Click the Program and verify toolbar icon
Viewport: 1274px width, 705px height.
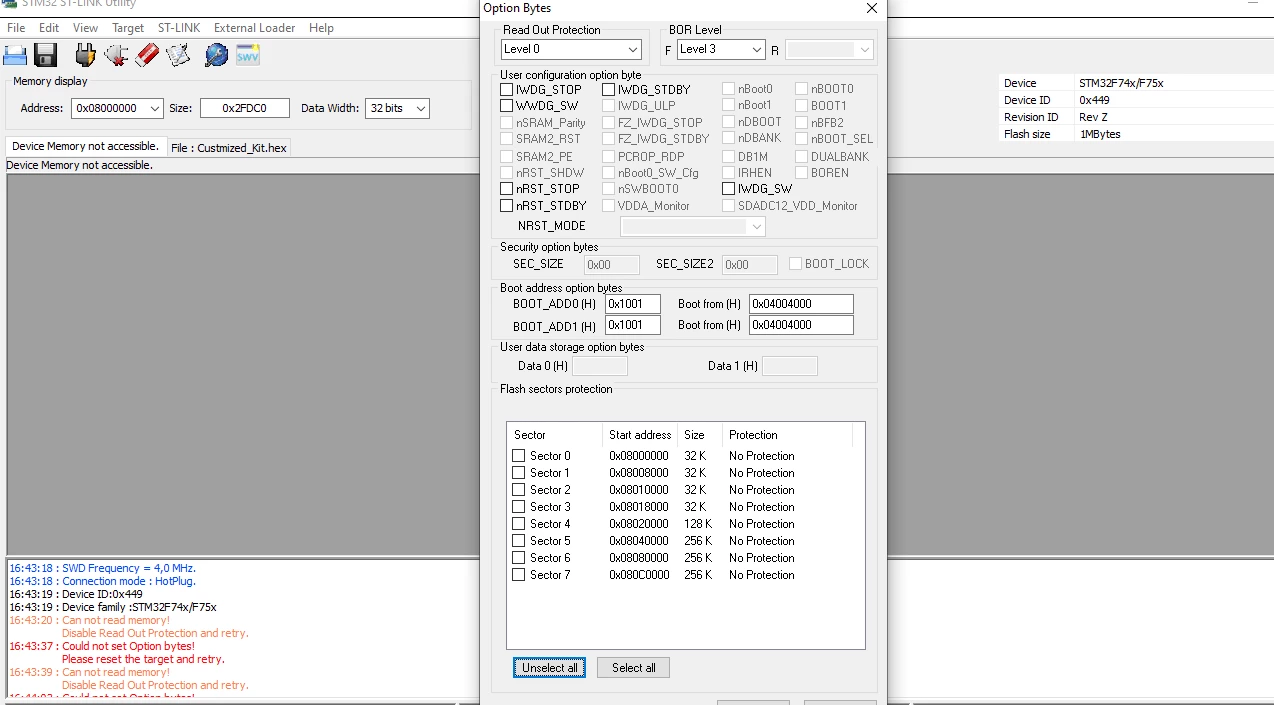(178, 55)
